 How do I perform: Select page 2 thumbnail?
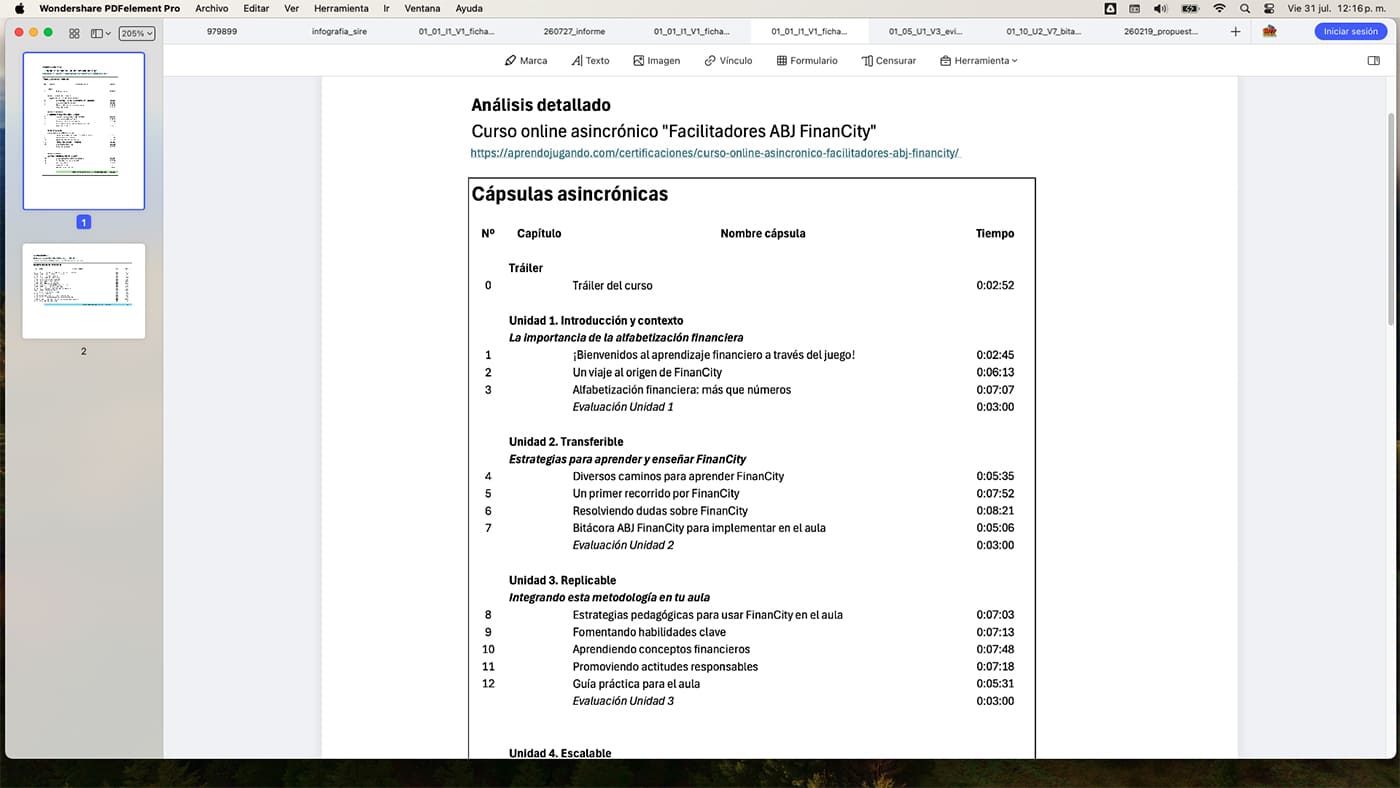click(x=84, y=291)
